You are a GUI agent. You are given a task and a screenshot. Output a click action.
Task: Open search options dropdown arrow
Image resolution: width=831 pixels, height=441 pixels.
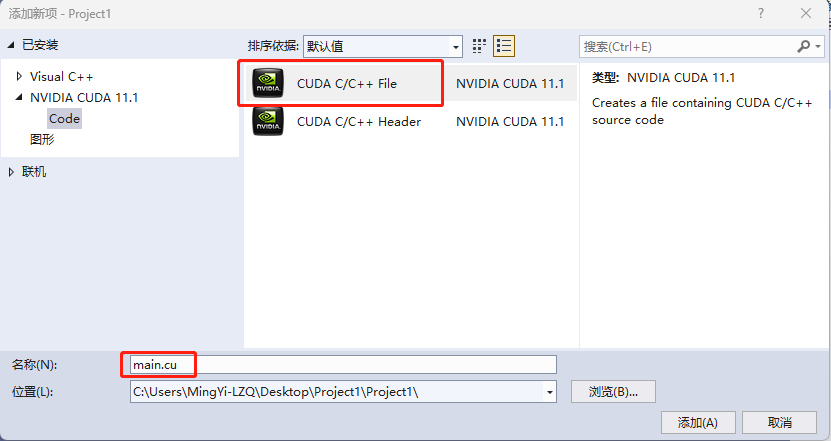[818, 47]
